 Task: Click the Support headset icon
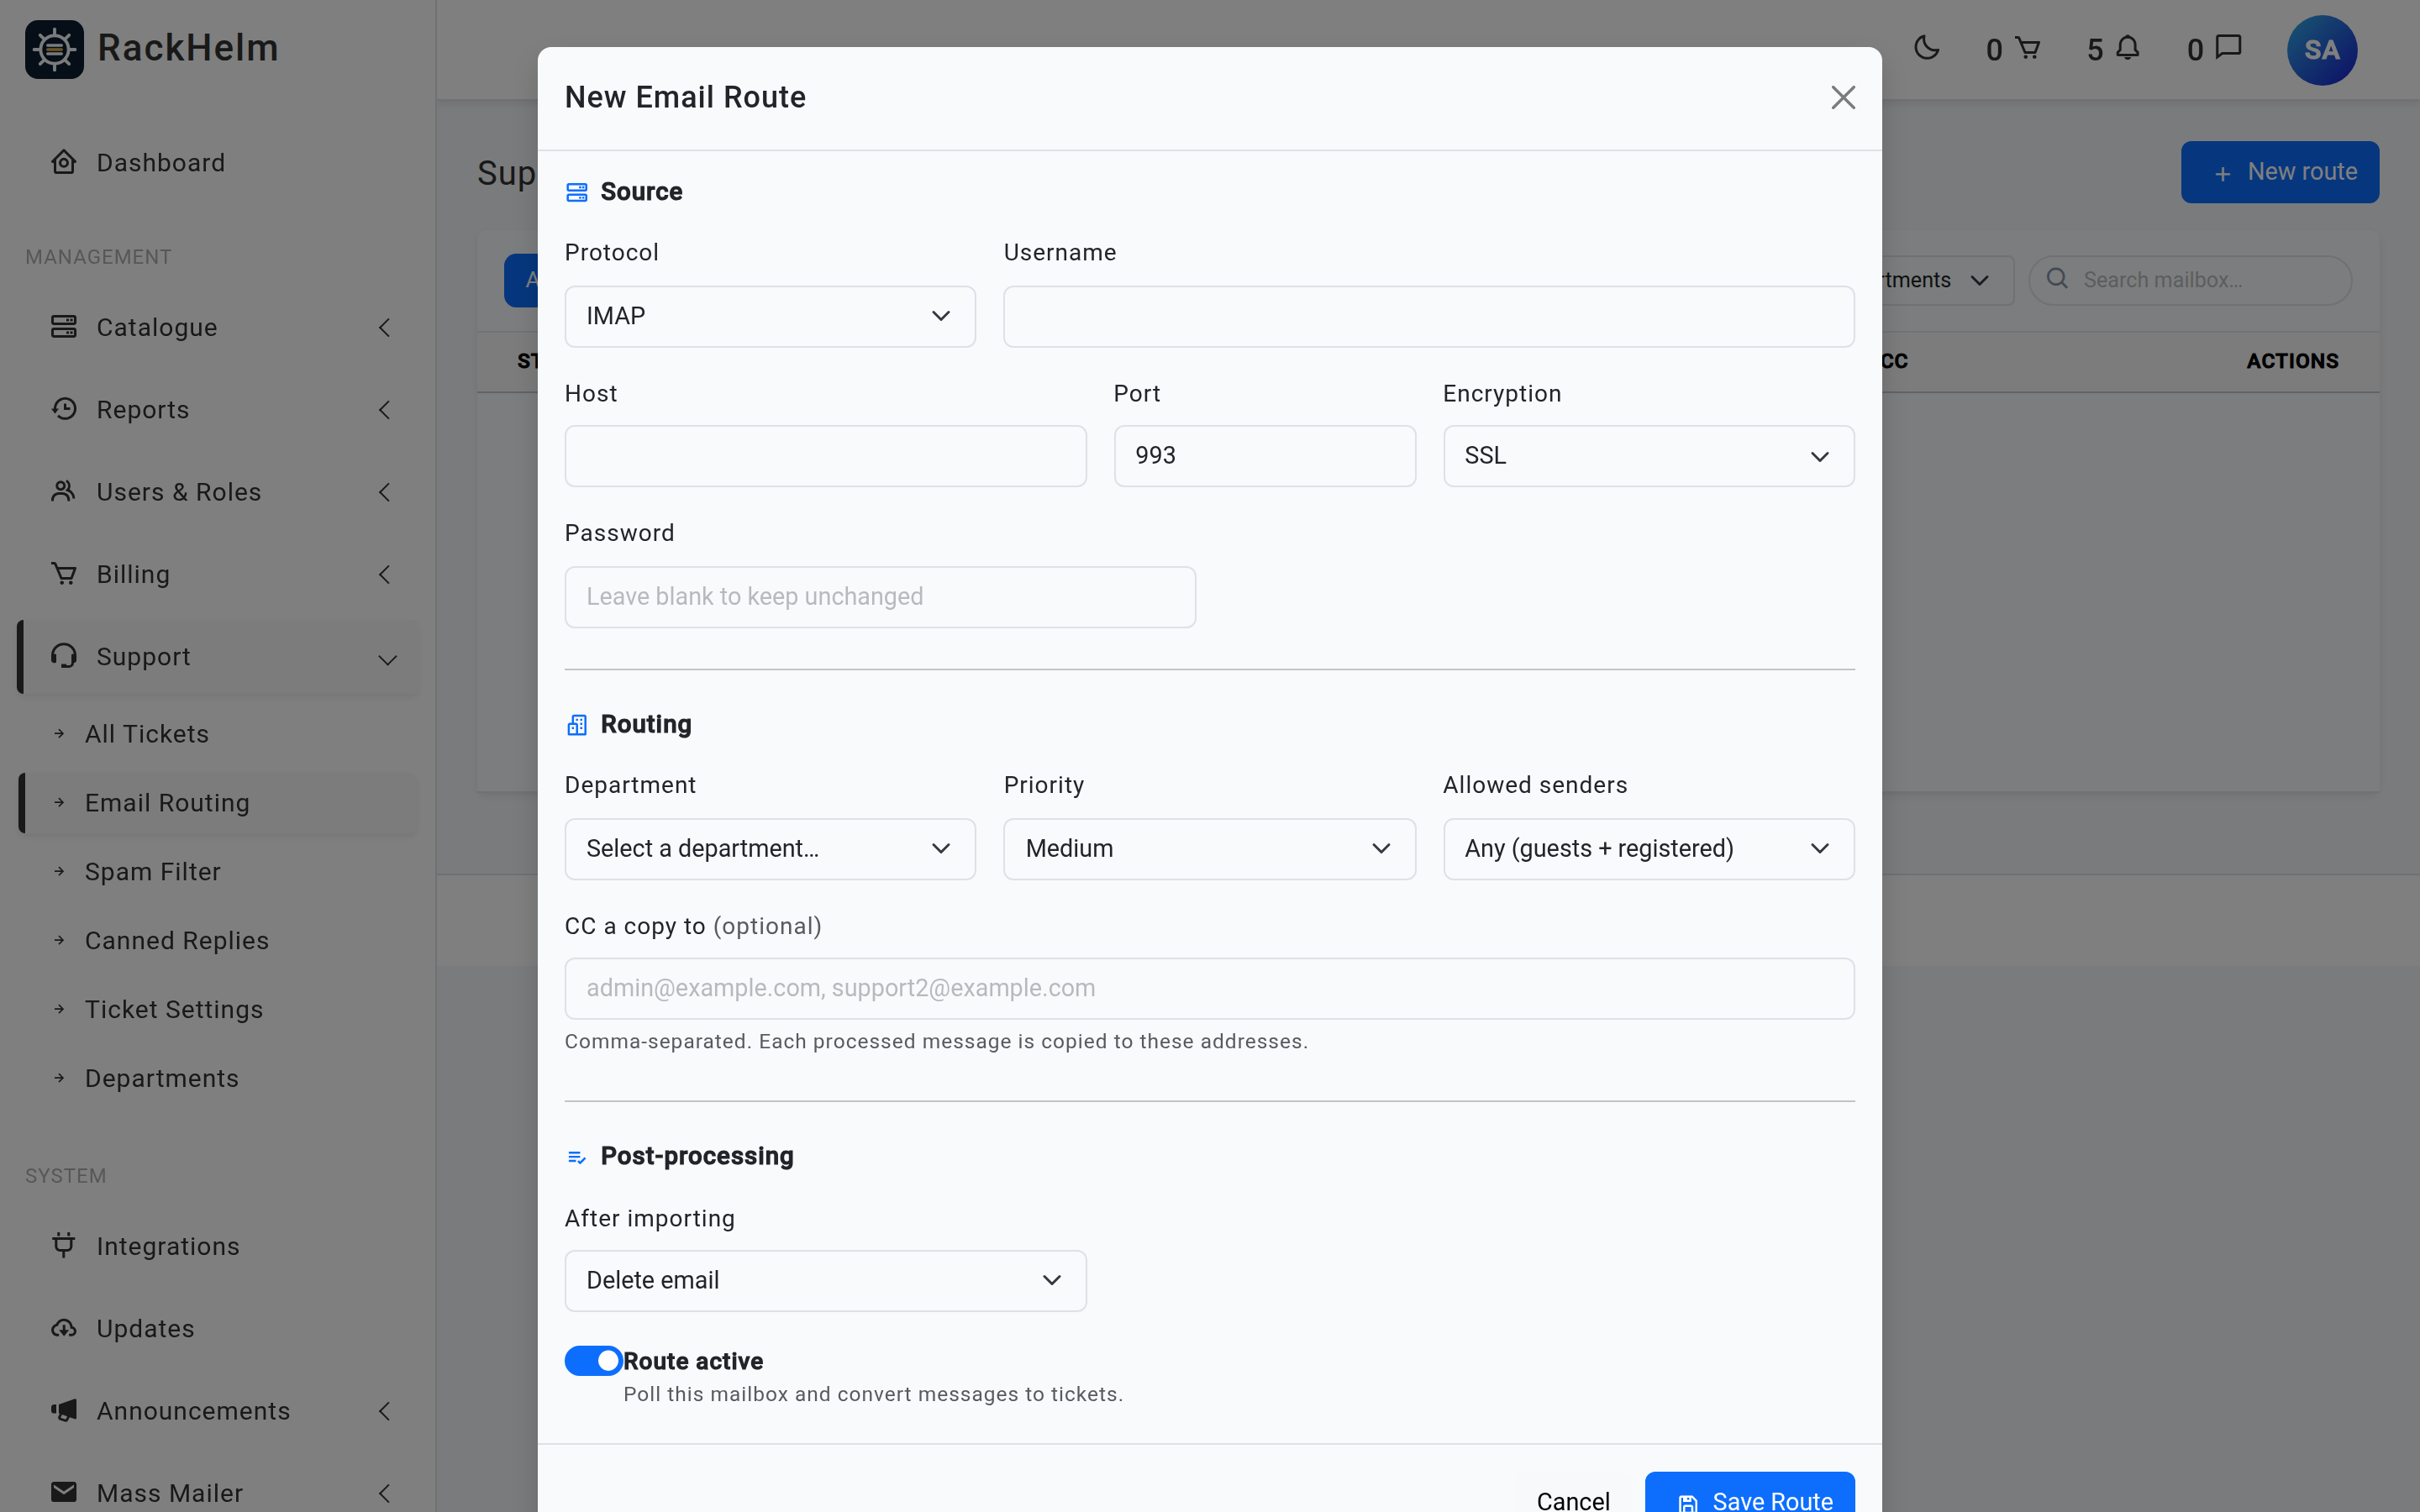click(x=64, y=656)
